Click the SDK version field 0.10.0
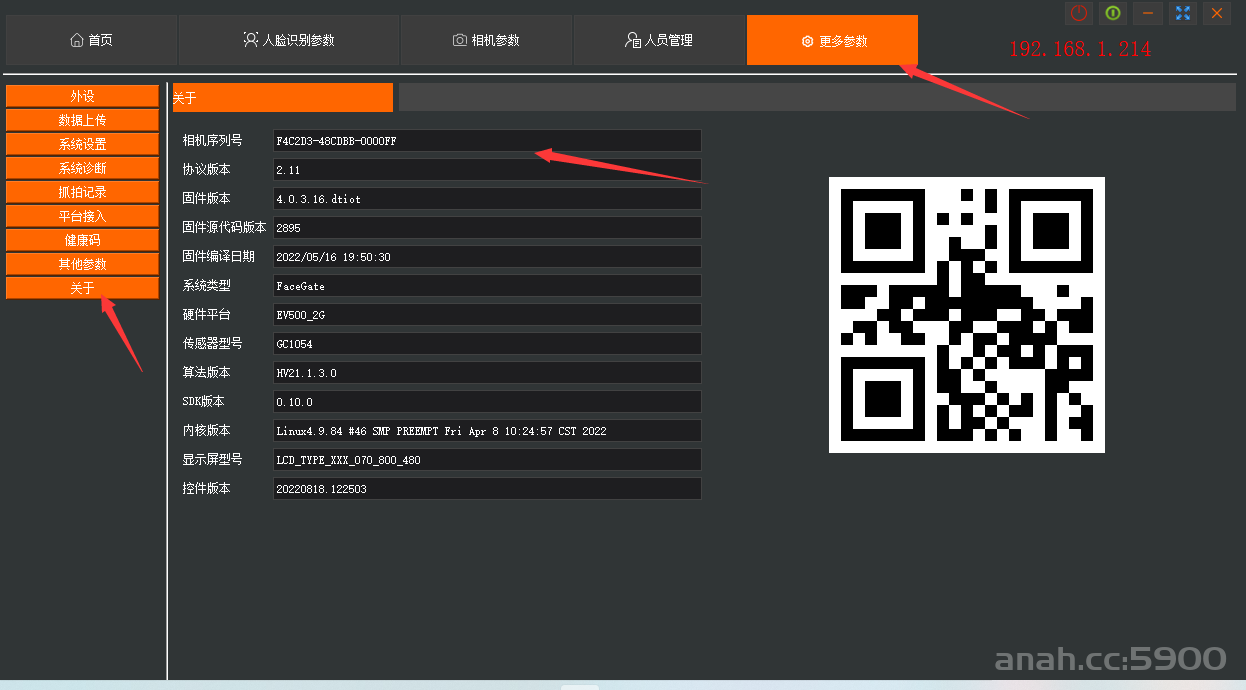The height and width of the screenshot is (690, 1246). (487, 402)
